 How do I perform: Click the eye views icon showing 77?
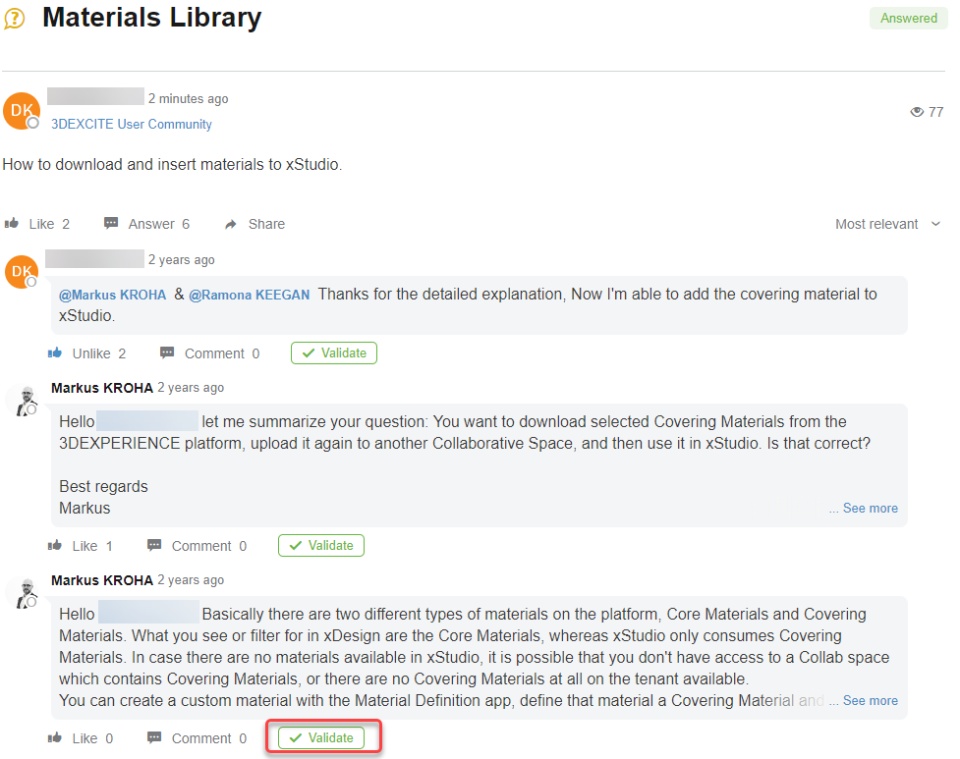click(x=917, y=112)
